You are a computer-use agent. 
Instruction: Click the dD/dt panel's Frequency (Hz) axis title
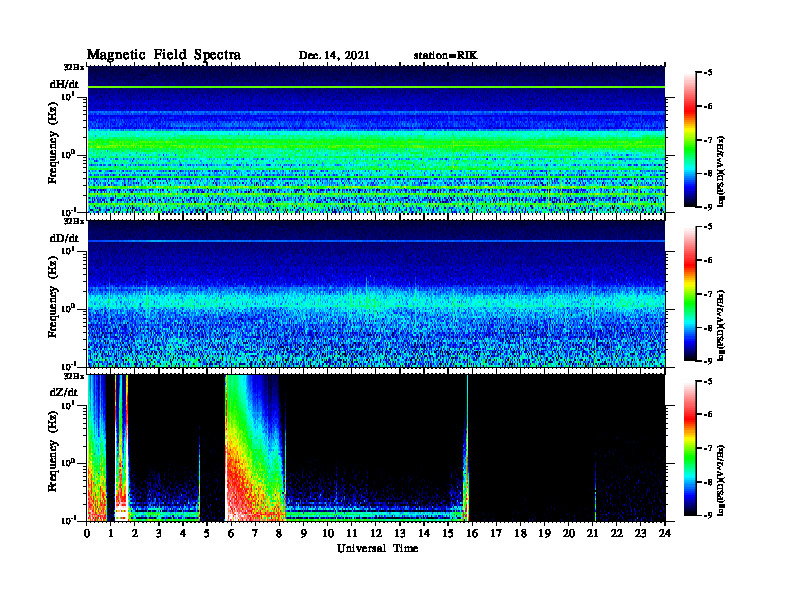tap(53, 297)
